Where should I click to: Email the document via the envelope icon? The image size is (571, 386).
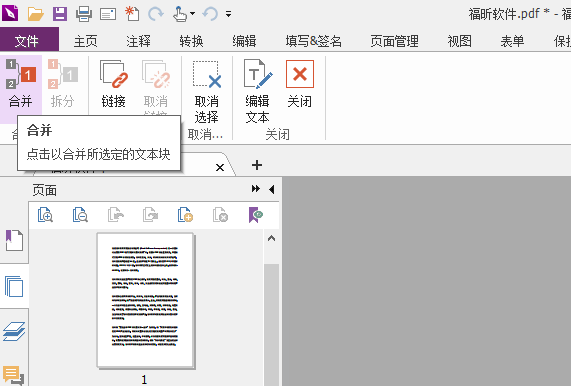pyautogui.click(x=108, y=14)
